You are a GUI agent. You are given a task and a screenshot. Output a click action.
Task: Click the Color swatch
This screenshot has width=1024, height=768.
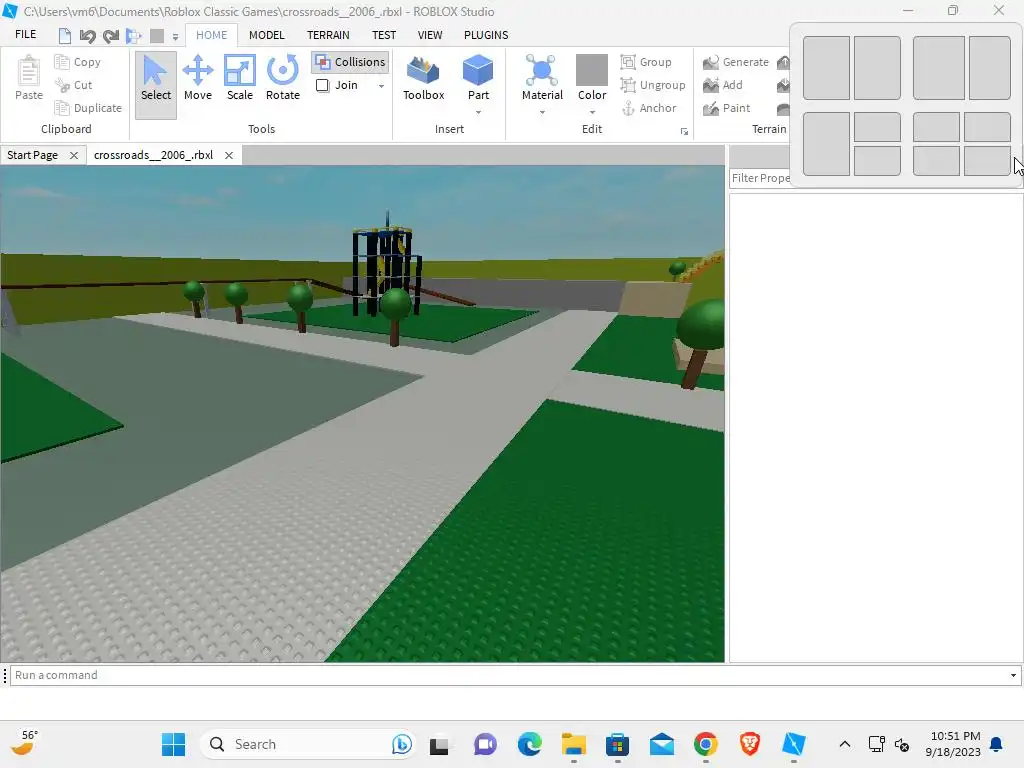click(592, 70)
